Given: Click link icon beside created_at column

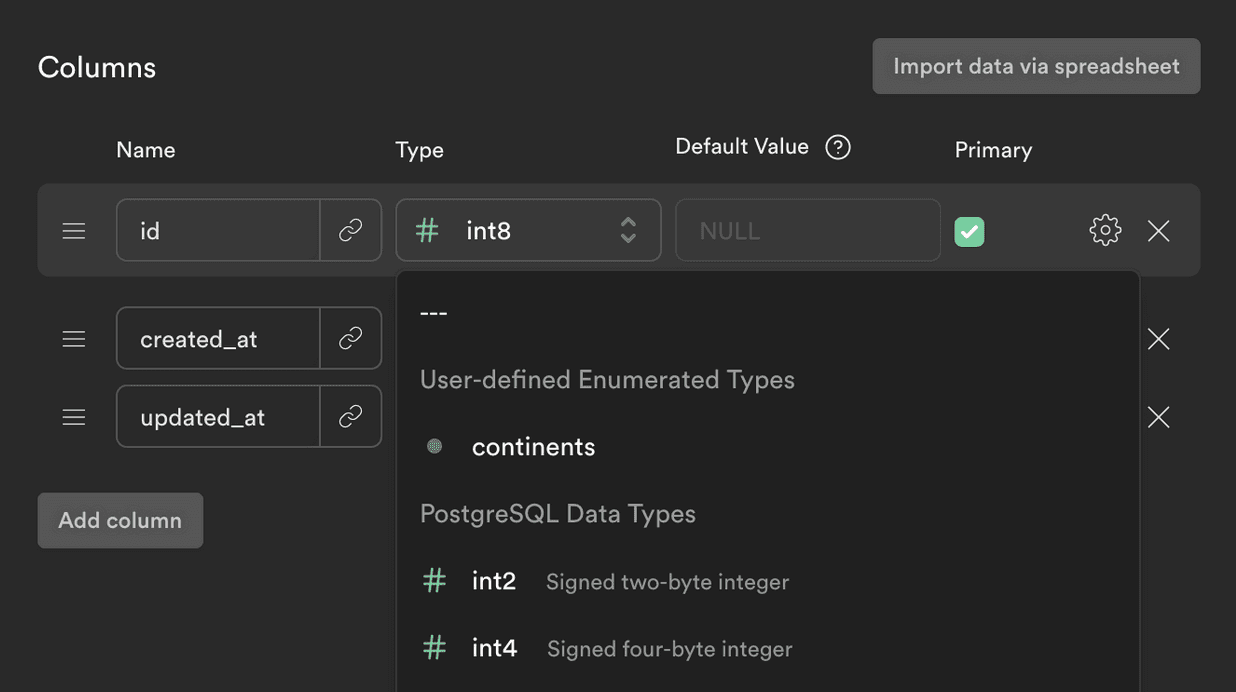Looking at the screenshot, I should point(350,339).
